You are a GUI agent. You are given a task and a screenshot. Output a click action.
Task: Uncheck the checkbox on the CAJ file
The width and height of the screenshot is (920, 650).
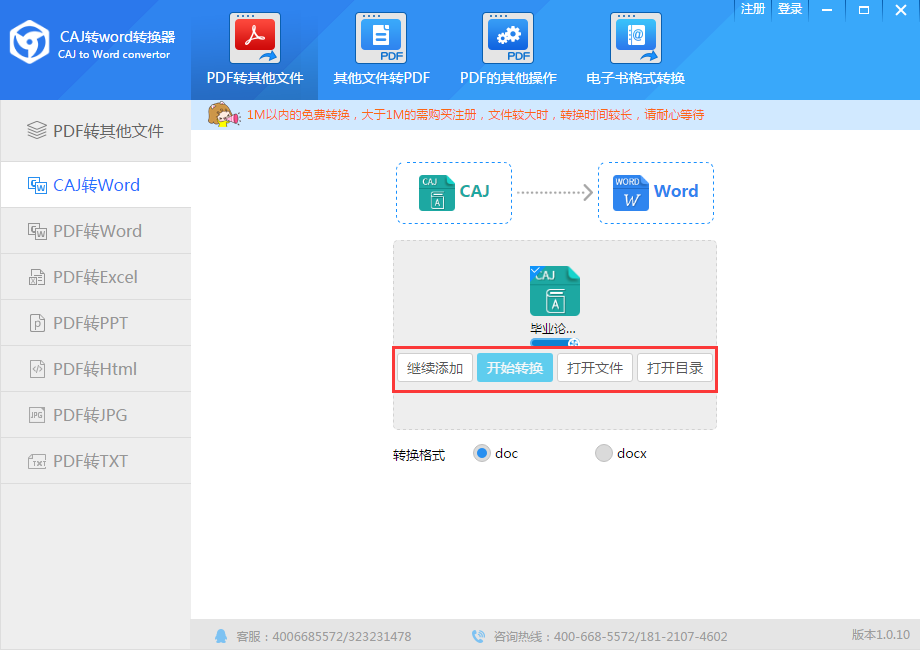pyautogui.click(x=535, y=270)
